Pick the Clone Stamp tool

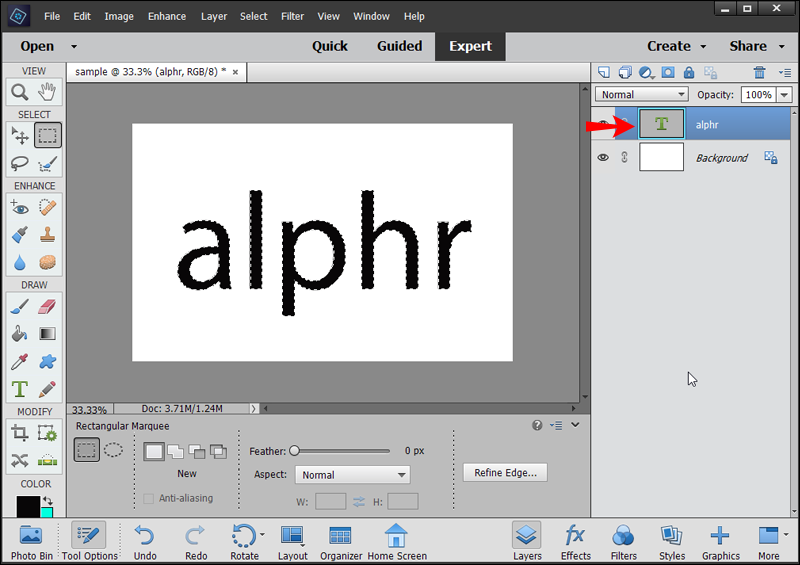47,235
